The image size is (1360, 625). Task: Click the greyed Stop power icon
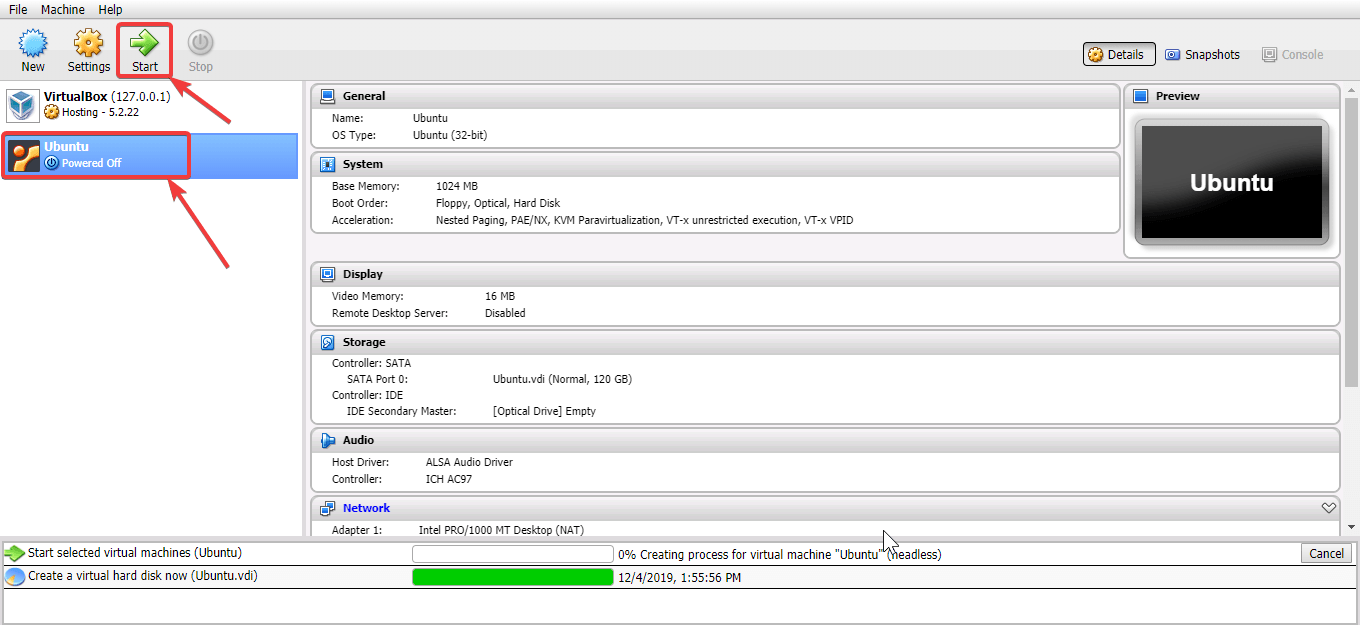click(x=201, y=43)
